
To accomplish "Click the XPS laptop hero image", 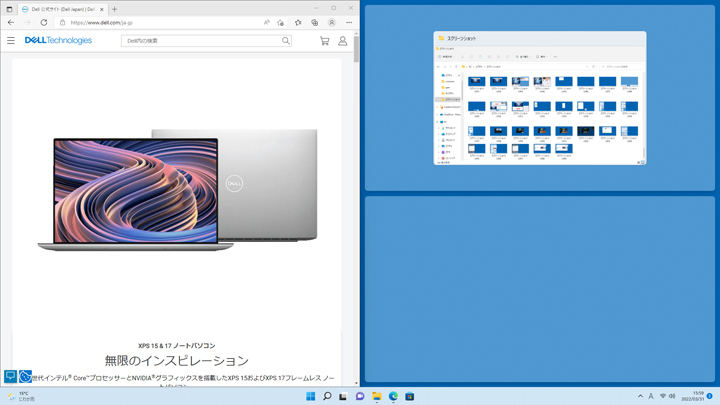I will pyautogui.click(x=177, y=190).
